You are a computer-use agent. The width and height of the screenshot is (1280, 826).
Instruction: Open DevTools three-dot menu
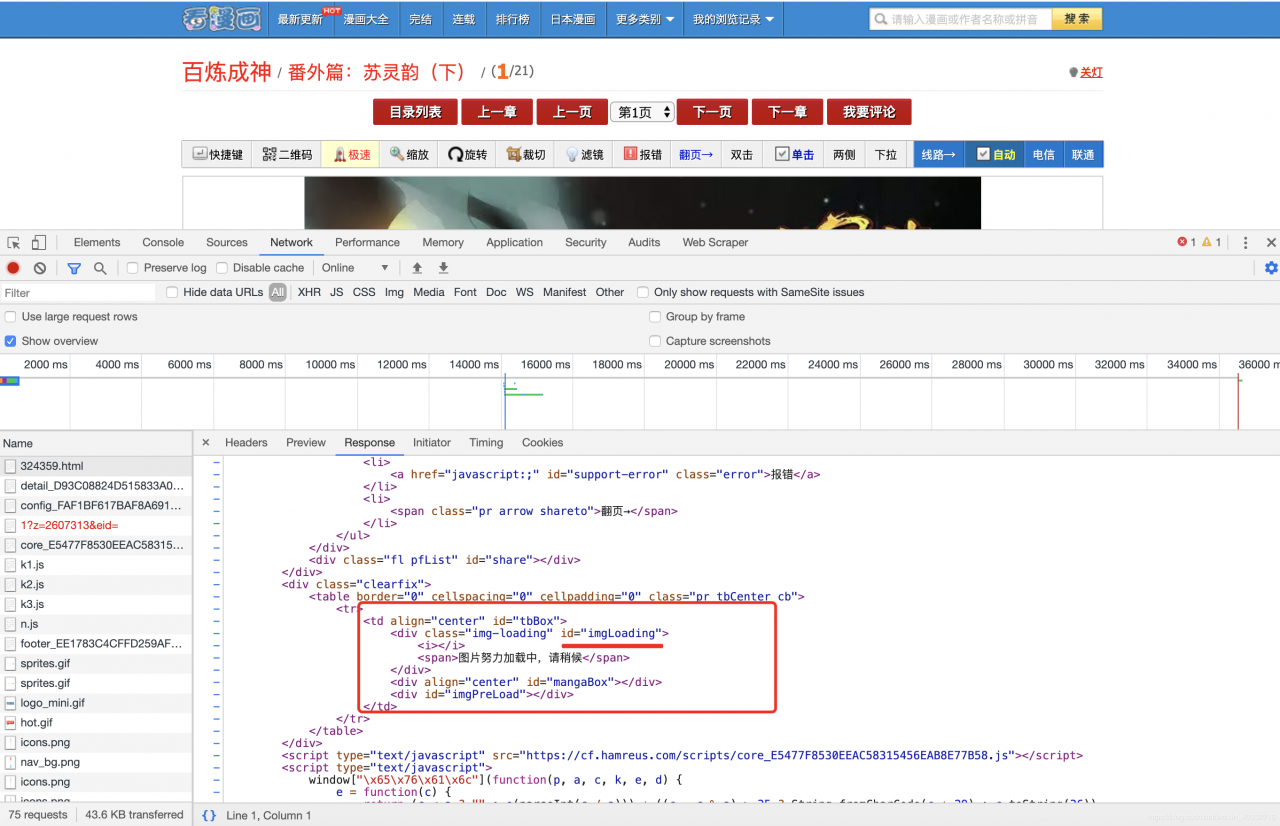click(x=1245, y=242)
